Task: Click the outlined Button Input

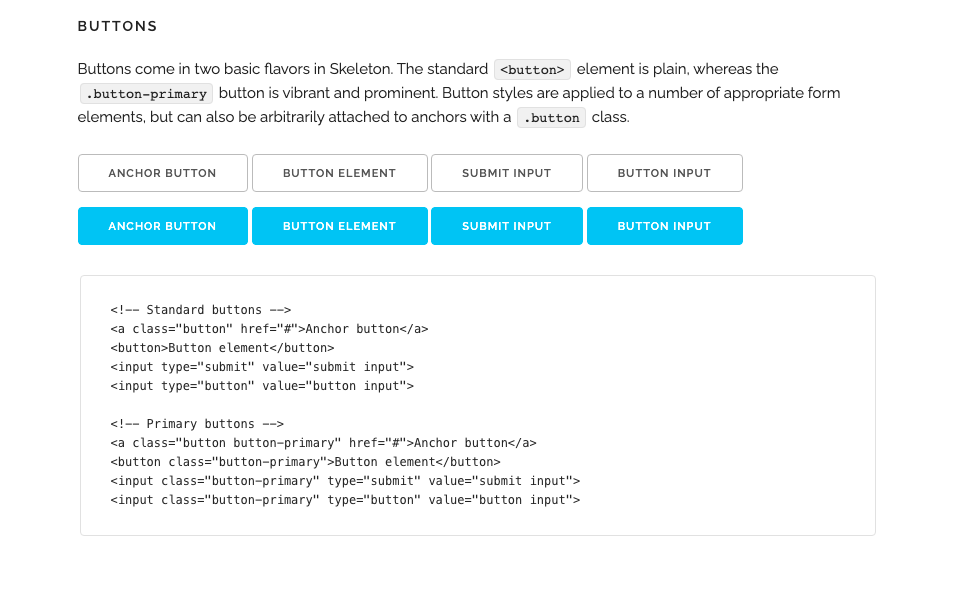Action: point(665,173)
